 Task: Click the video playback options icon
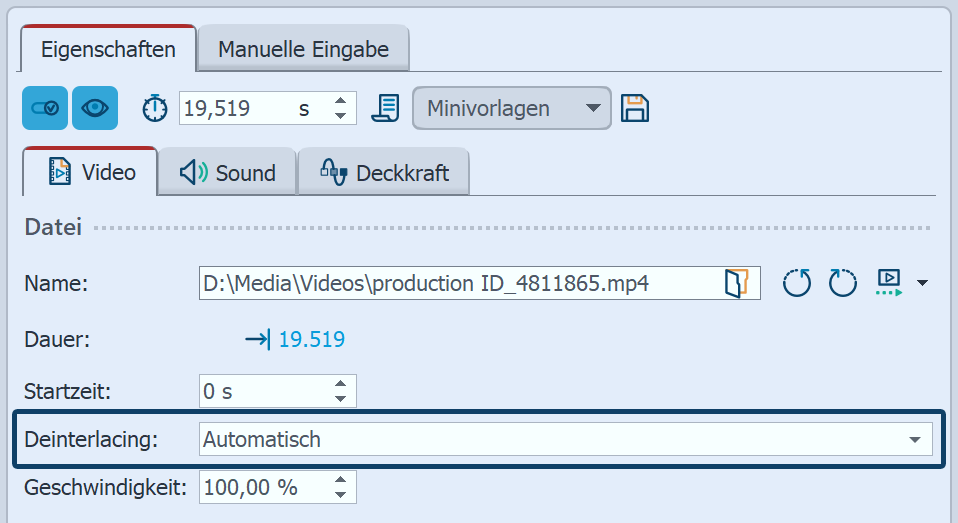889,283
